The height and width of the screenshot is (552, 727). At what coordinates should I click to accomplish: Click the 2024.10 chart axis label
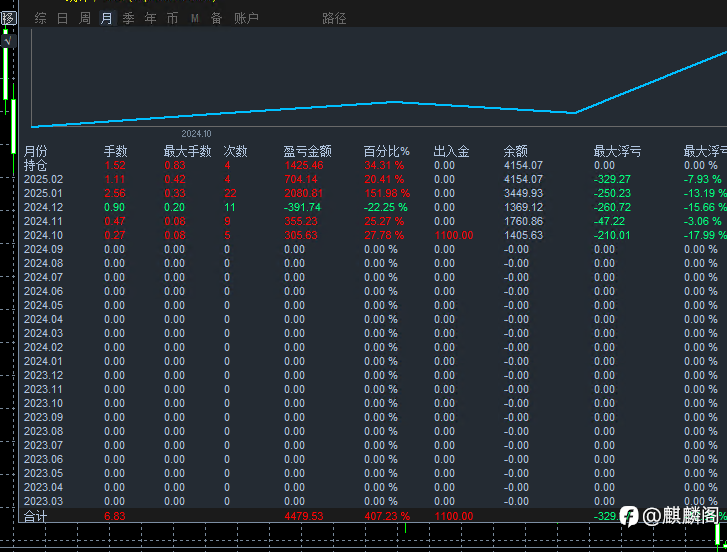pos(196,134)
